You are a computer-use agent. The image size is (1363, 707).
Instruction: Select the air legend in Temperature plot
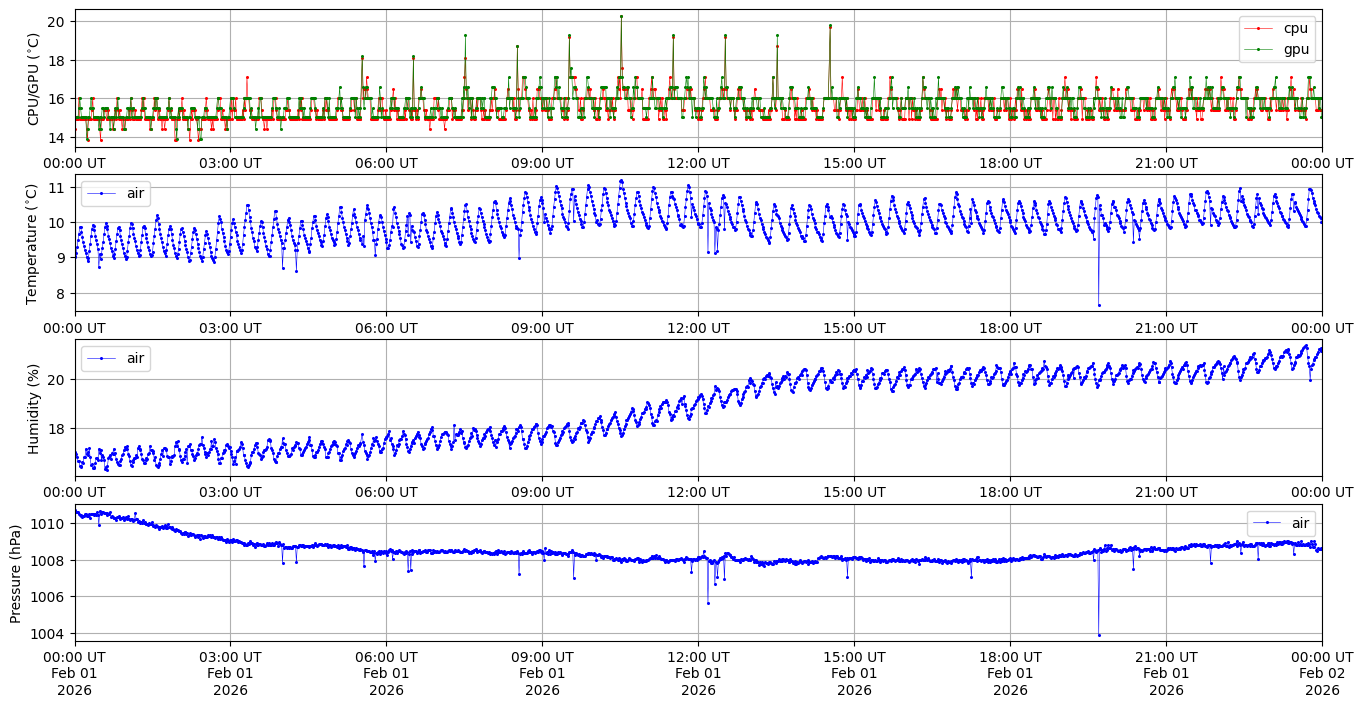[117, 193]
